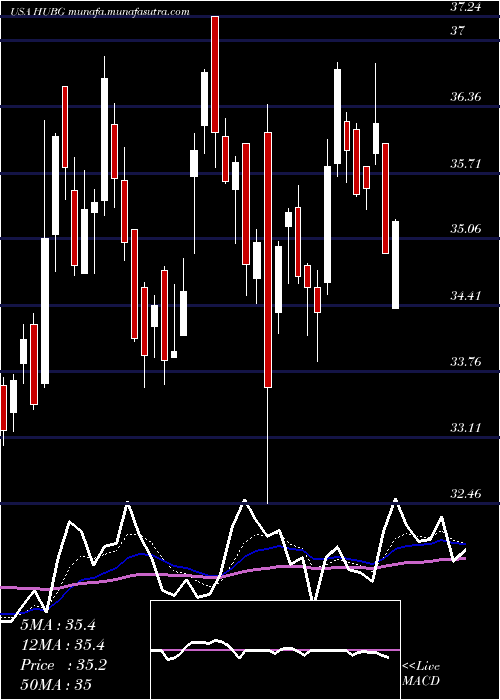This screenshot has width=500, height=700.
Task: Click the 36.36 price axis label
Action: tap(468, 97)
